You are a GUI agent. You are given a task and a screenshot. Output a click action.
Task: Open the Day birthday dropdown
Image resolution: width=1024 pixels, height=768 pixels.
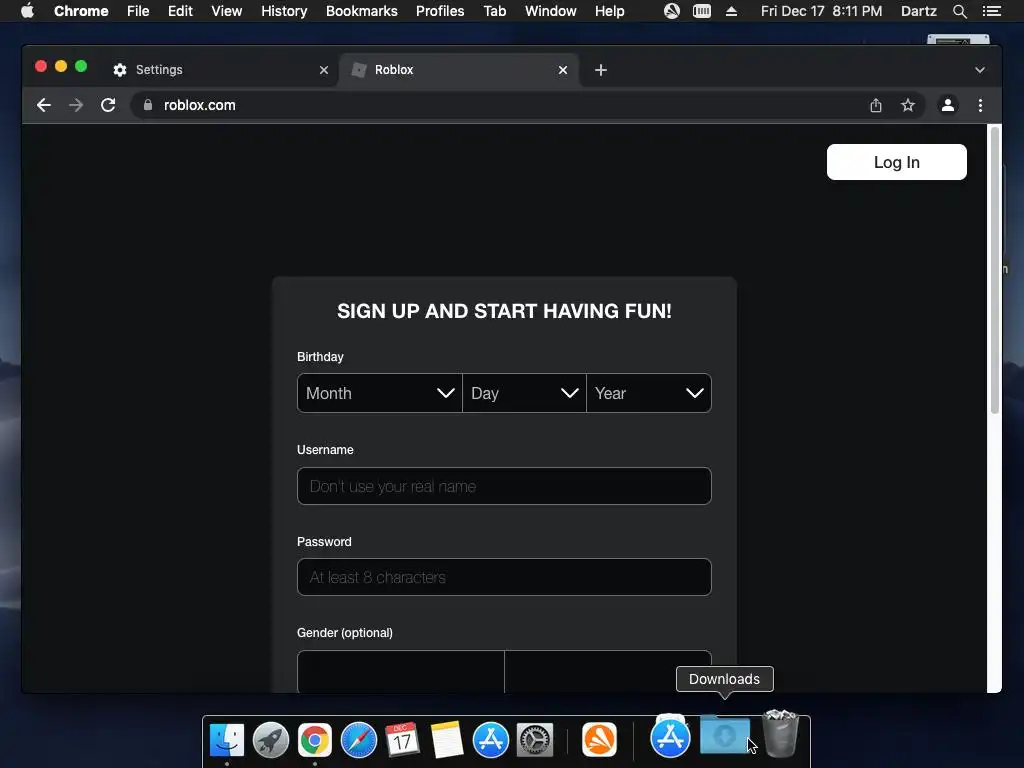524,393
